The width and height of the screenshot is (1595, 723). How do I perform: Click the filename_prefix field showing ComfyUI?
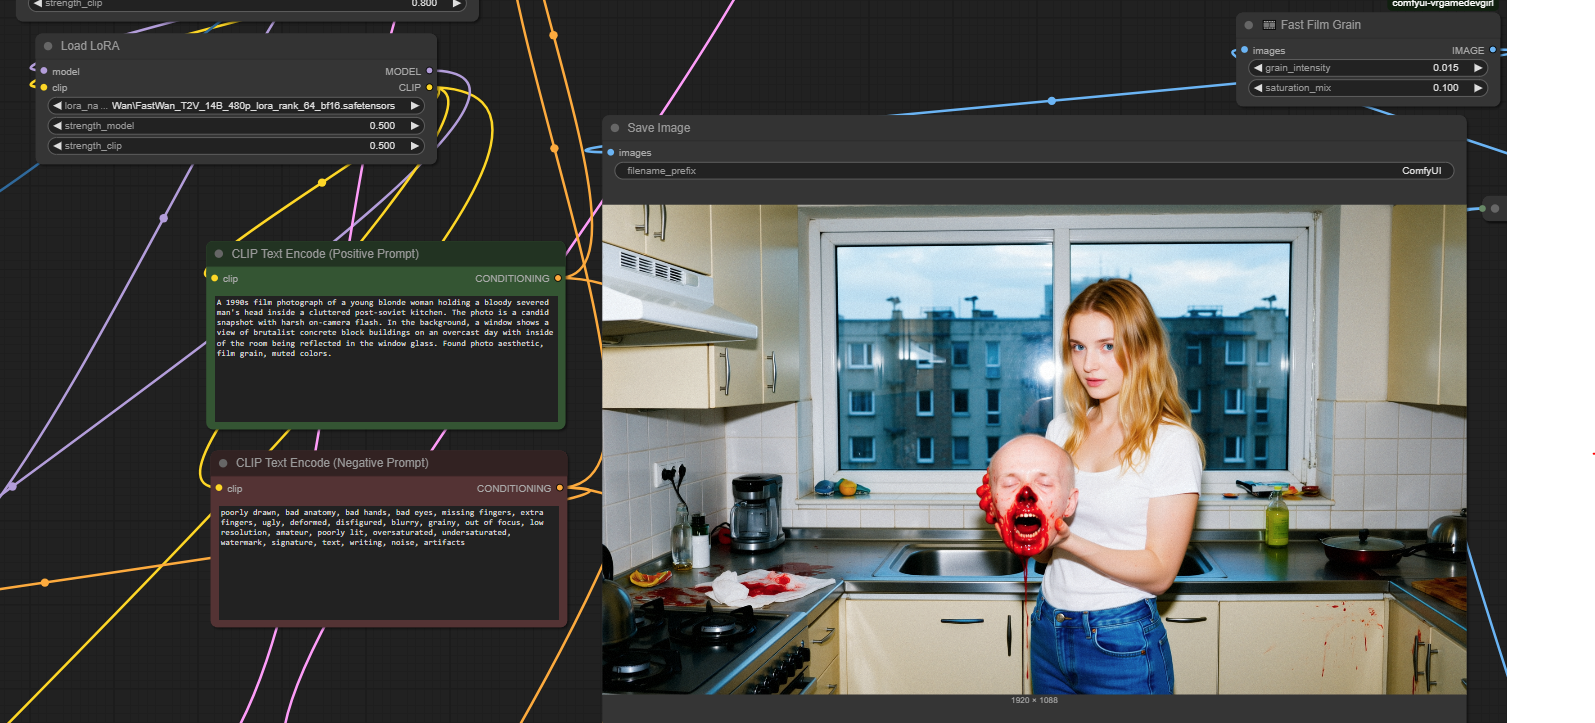click(x=1034, y=171)
